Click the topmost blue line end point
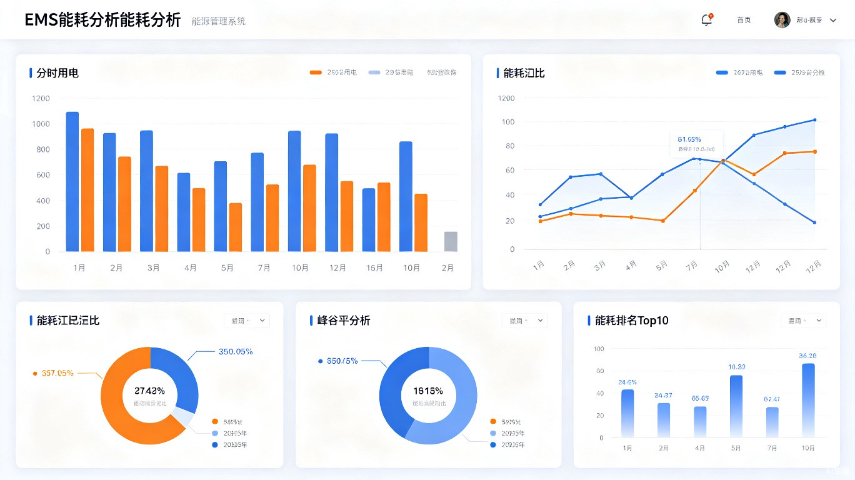Screen dimensions: 855x480 815,120
